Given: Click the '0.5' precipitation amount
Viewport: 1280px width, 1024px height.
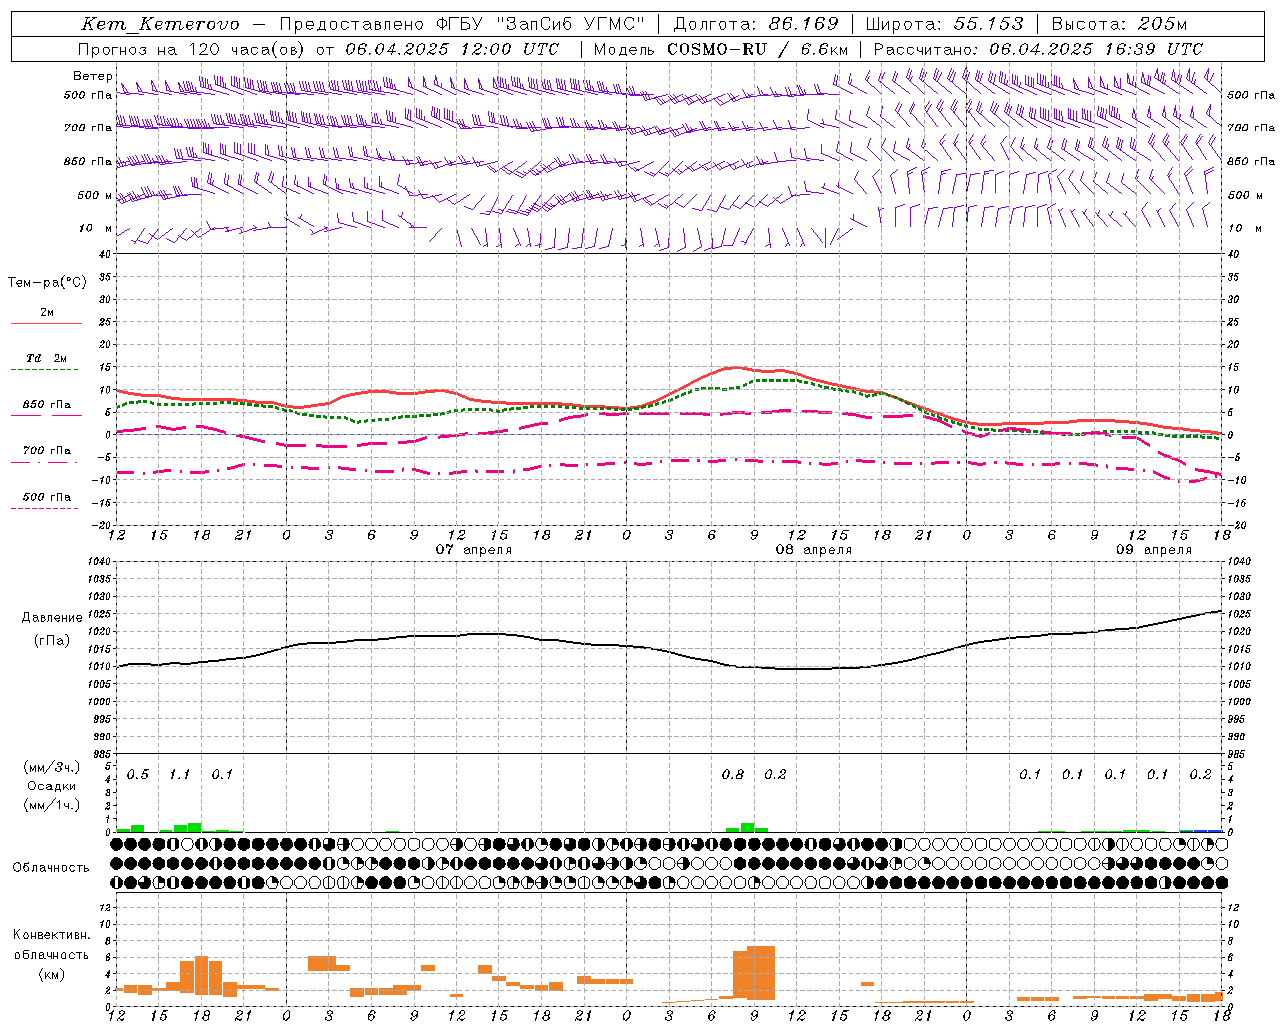Looking at the screenshot, I should tap(138, 775).
